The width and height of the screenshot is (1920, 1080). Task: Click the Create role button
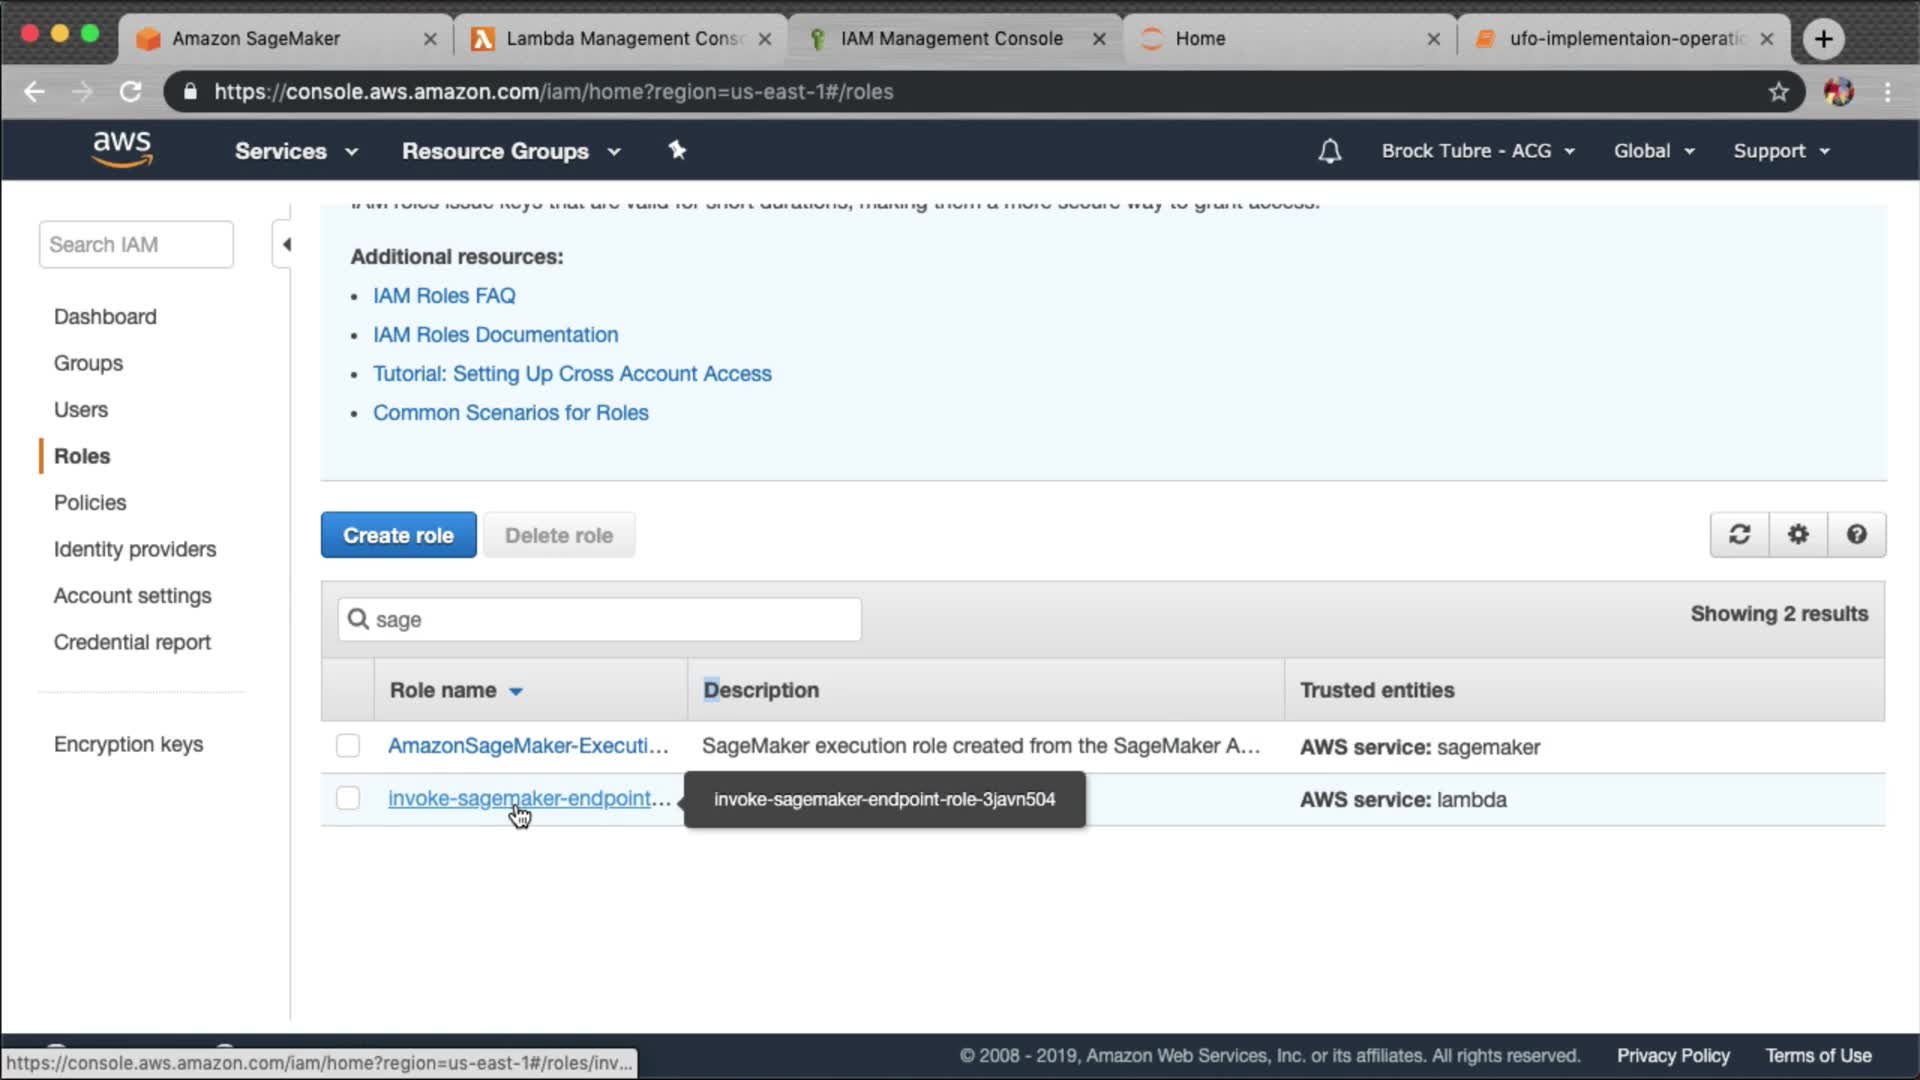[x=398, y=535]
